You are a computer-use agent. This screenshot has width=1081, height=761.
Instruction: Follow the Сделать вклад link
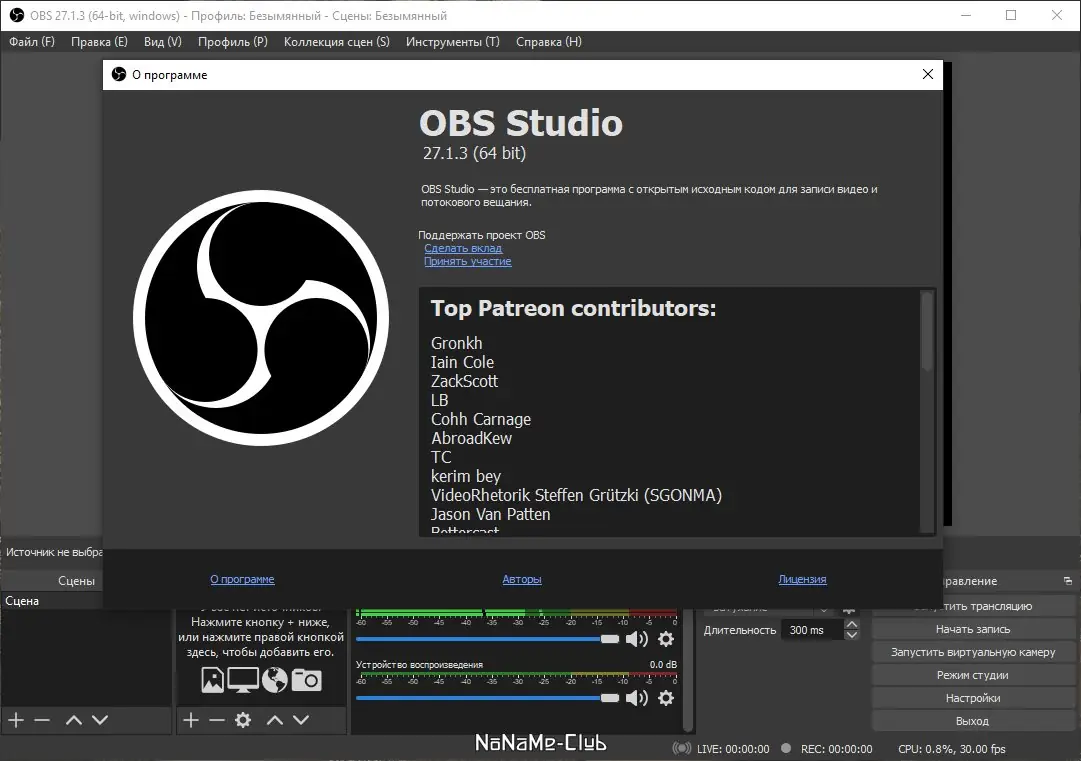[463, 248]
